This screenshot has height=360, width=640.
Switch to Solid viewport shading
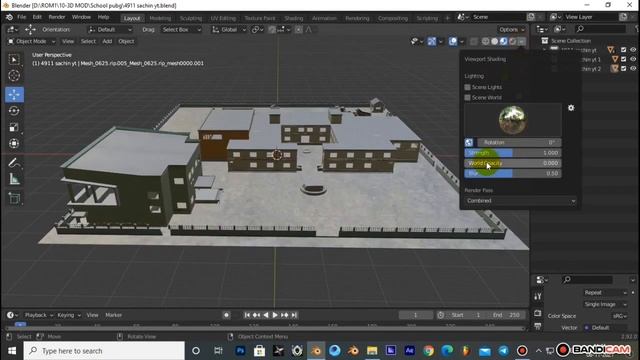click(494, 41)
